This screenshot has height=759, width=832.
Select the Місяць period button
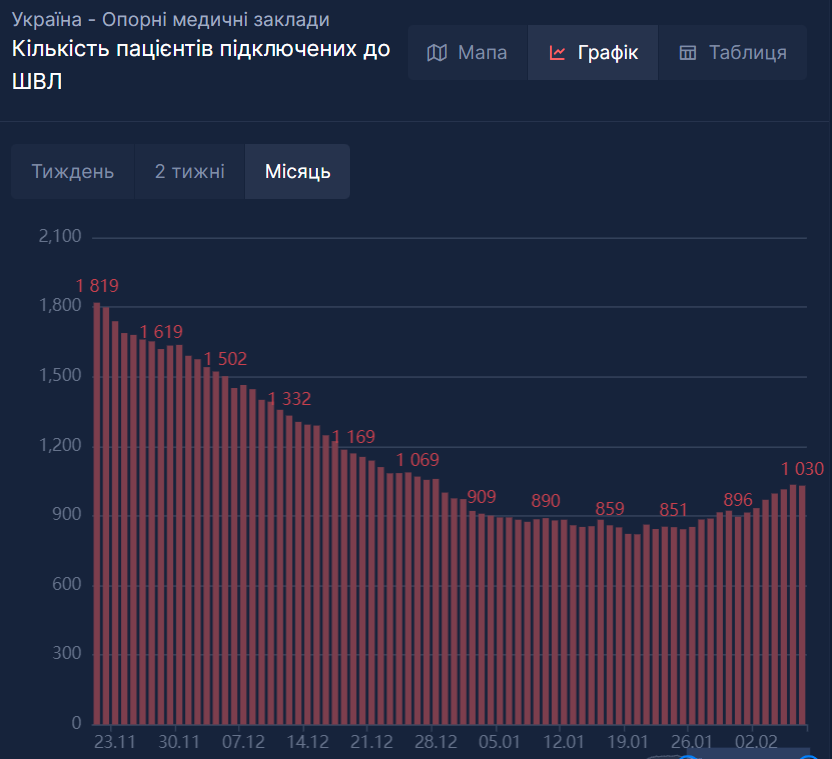click(x=297, y=171)
